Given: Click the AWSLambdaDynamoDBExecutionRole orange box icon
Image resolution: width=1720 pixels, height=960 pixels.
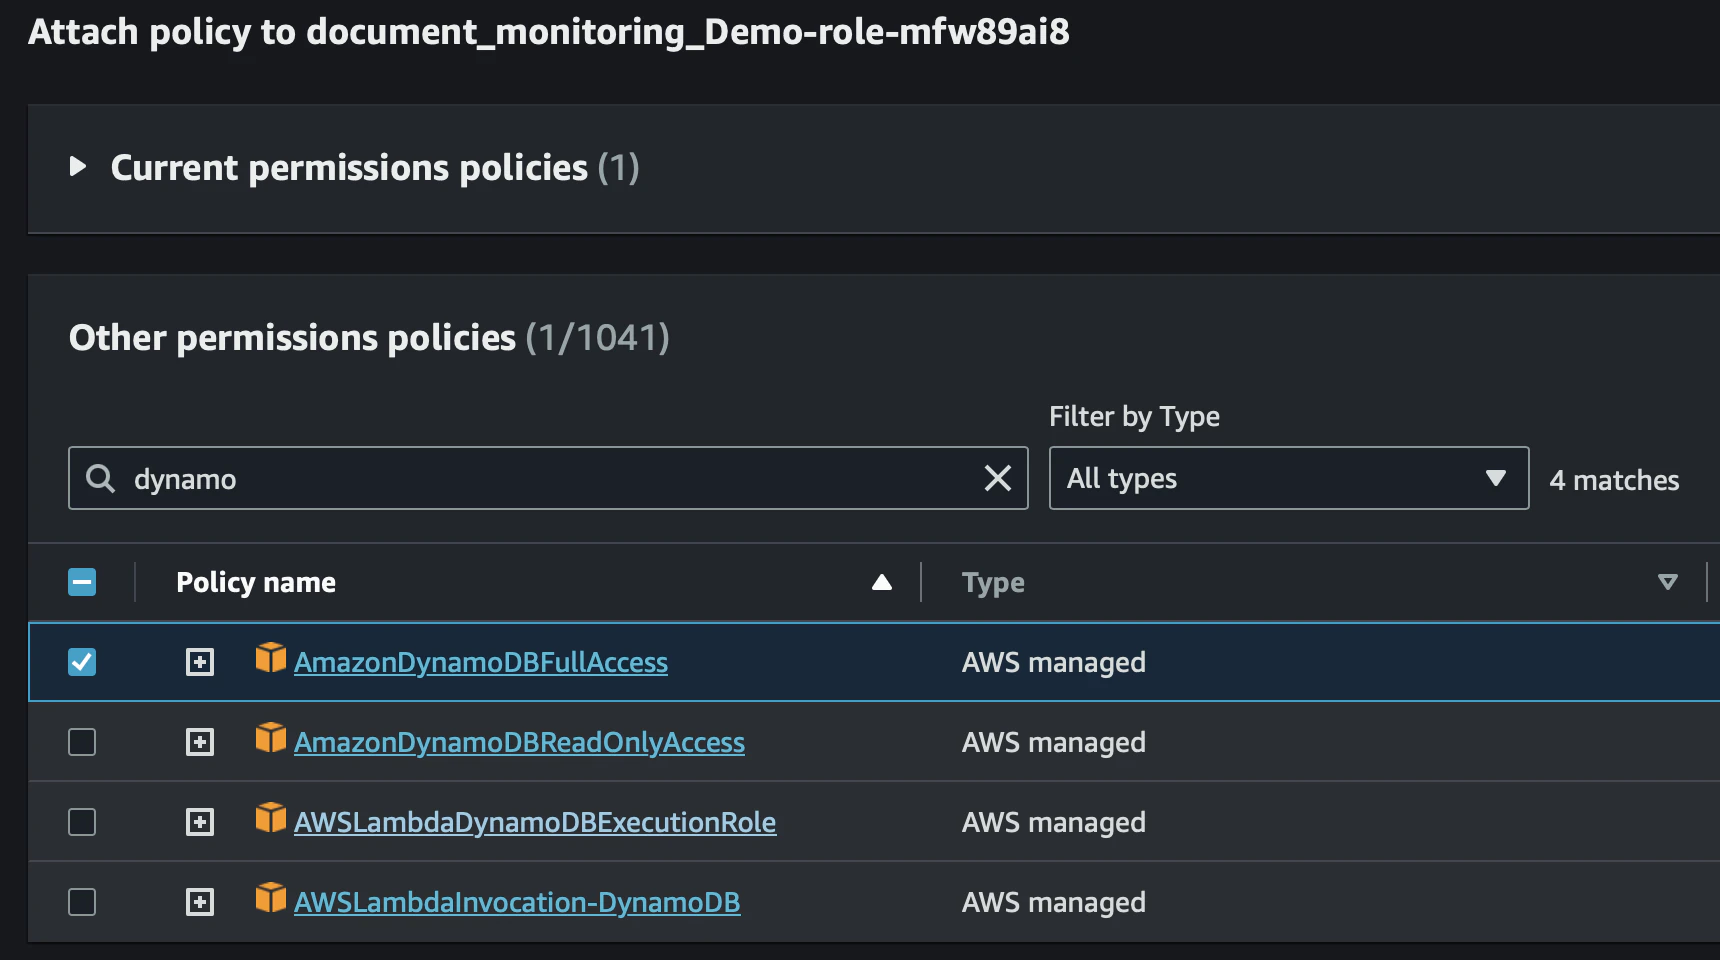Looking at the screenshot, I should tap(270, 818).
